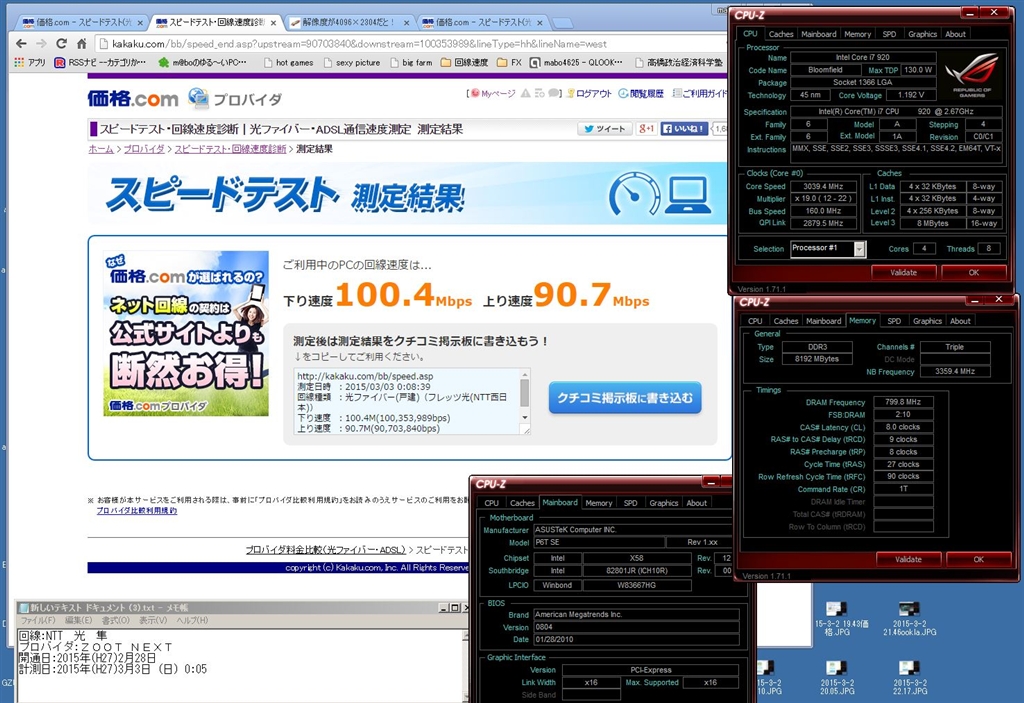The width and height of the screenshot is (1024, 703).
Task: Open Memory tab in CPU-Z Mainboard window
Action: [598, 503]
